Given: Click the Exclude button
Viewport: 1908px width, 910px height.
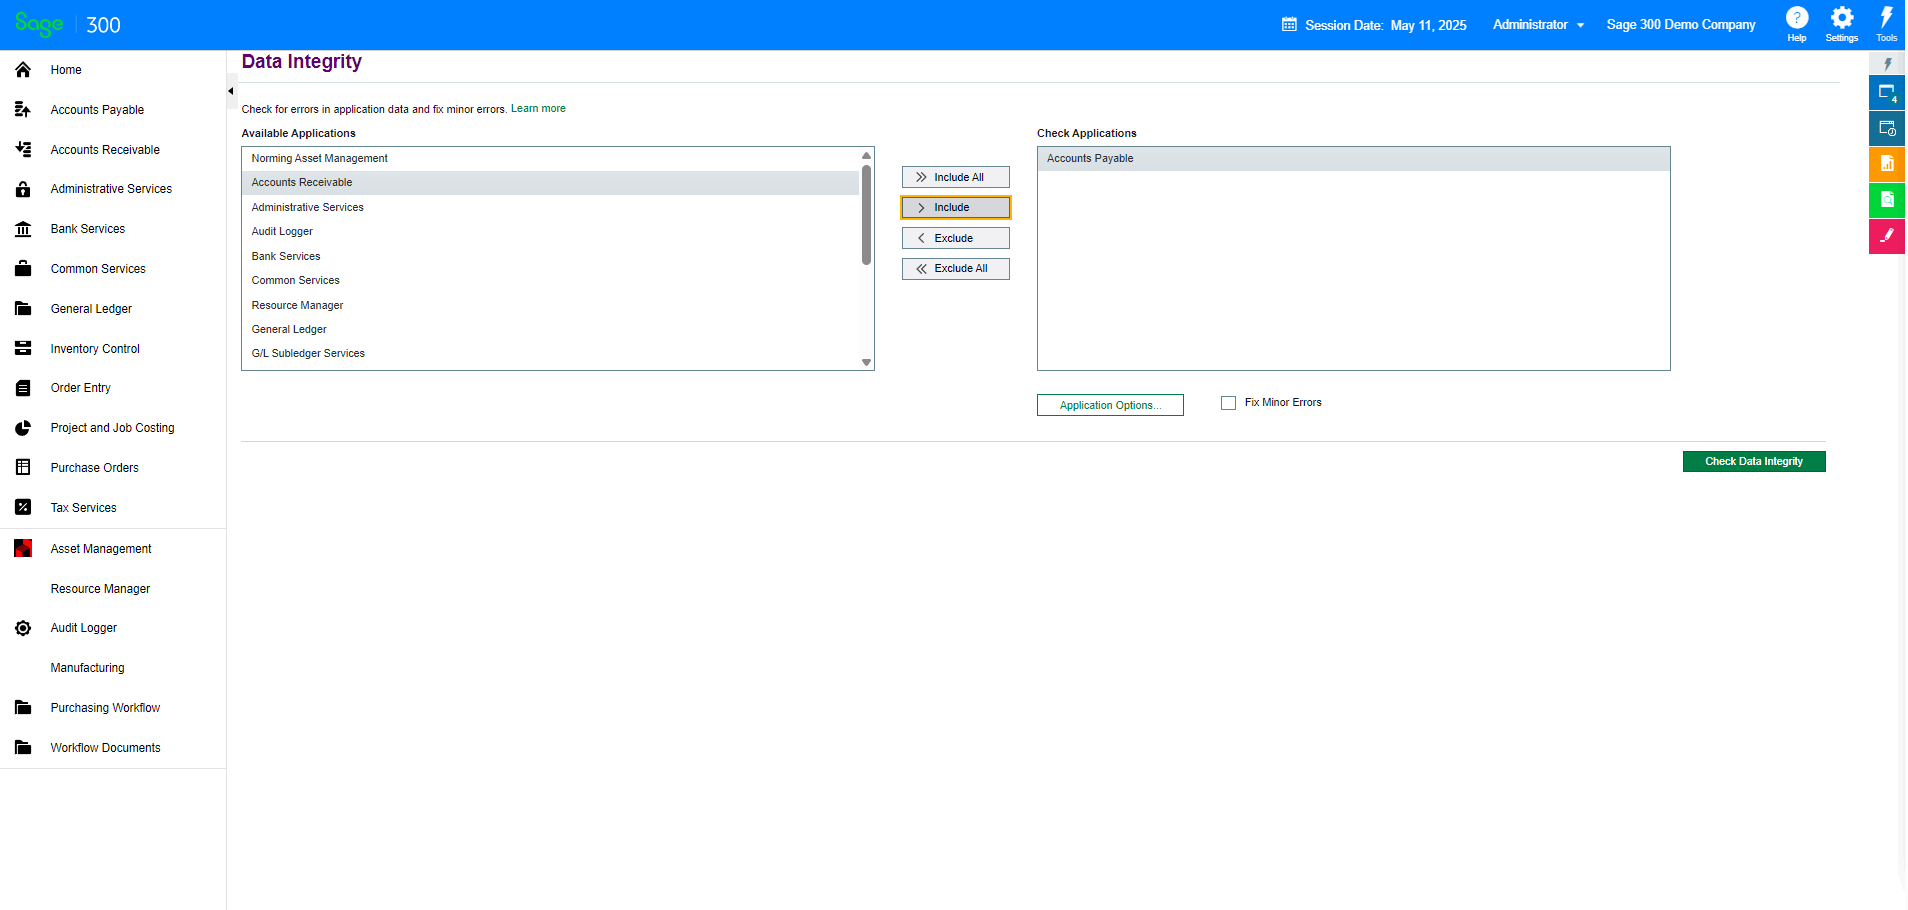Looking at the screenshot, I should (957, 238).
